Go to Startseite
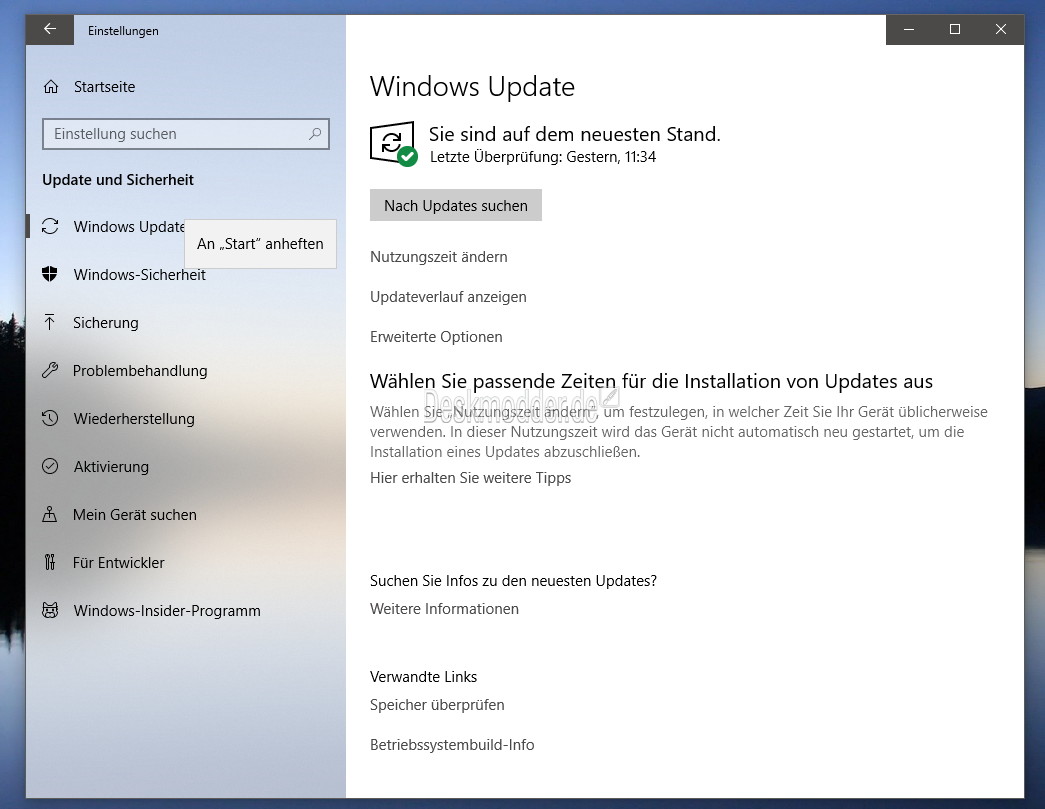The width and height of the screenshot is (1045, 809). pos(105,87)
